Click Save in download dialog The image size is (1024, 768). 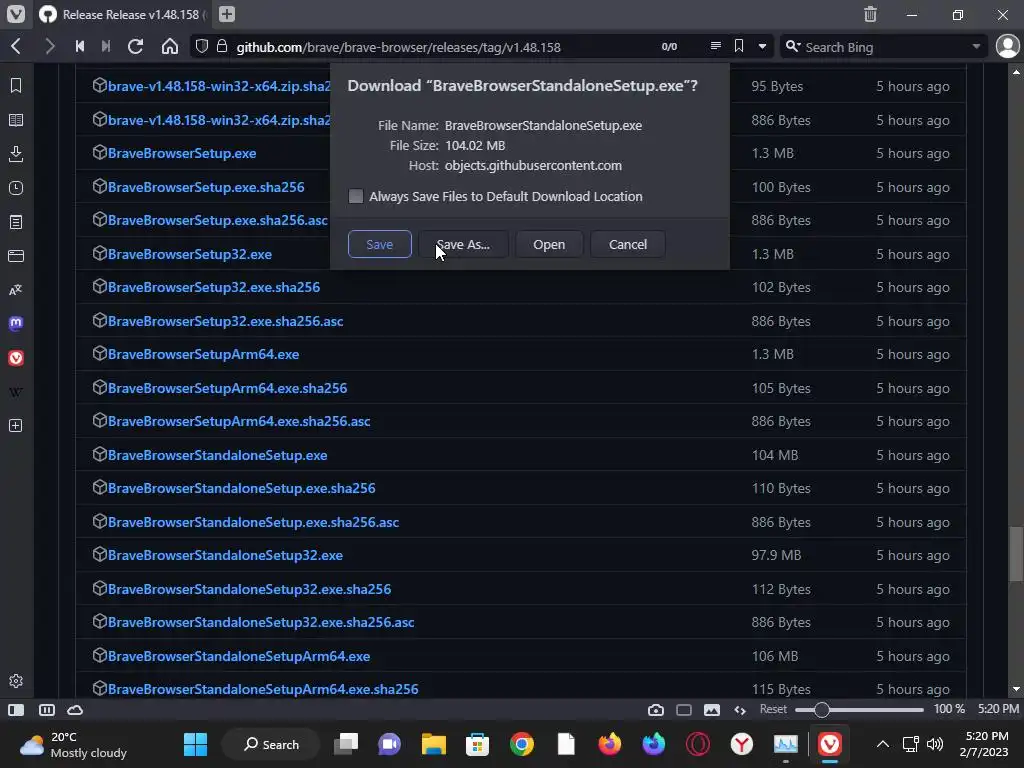coord(379,244)
